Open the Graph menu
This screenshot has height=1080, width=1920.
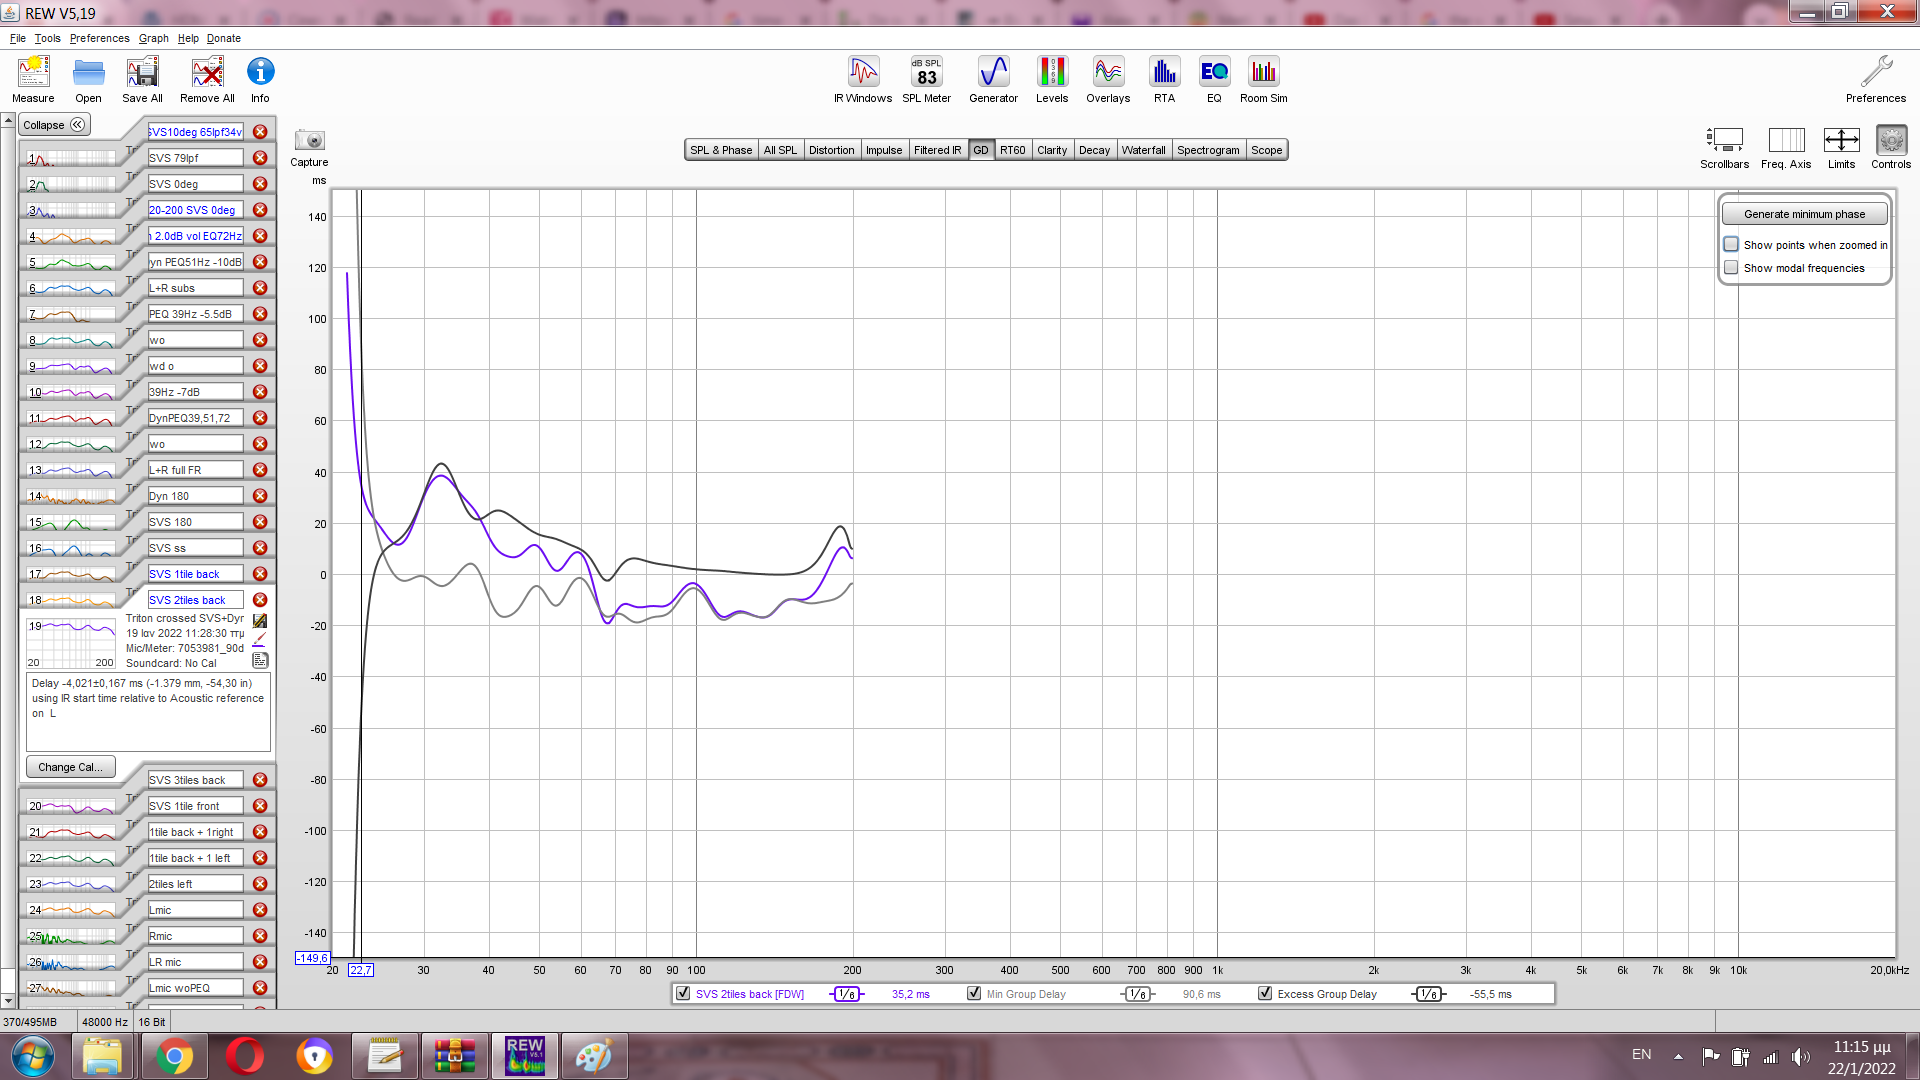(153, 38)
